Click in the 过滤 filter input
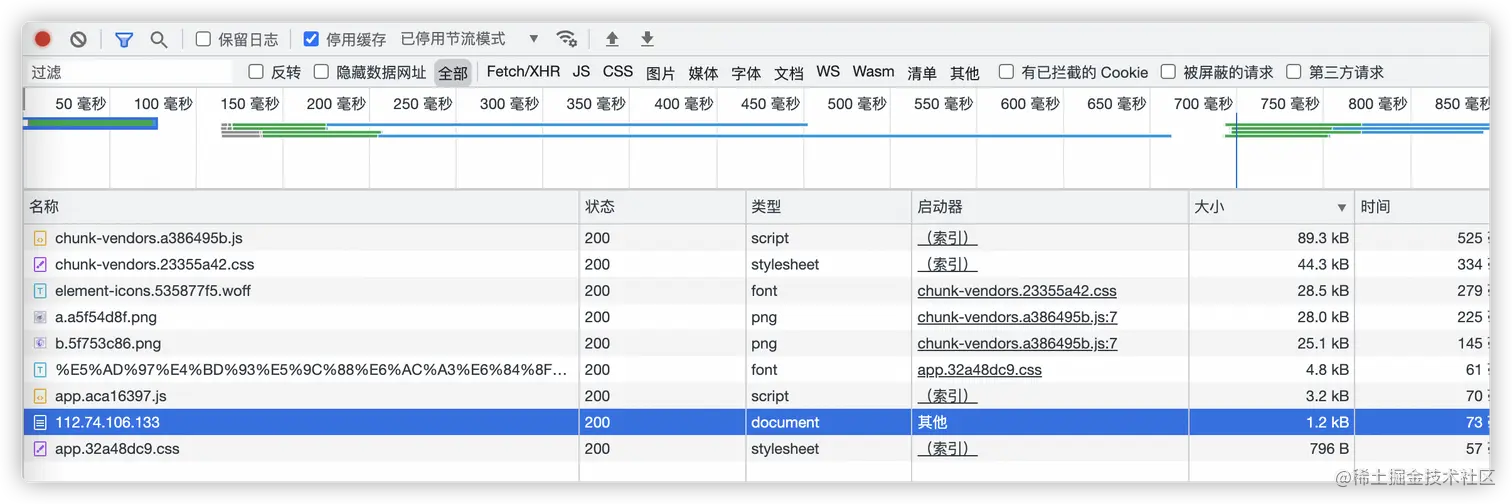1512x504 pixels. [x=128, y=72]
